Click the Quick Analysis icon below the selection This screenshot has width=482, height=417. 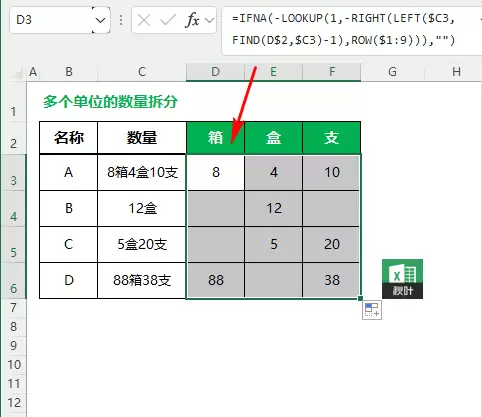point(372,310)
